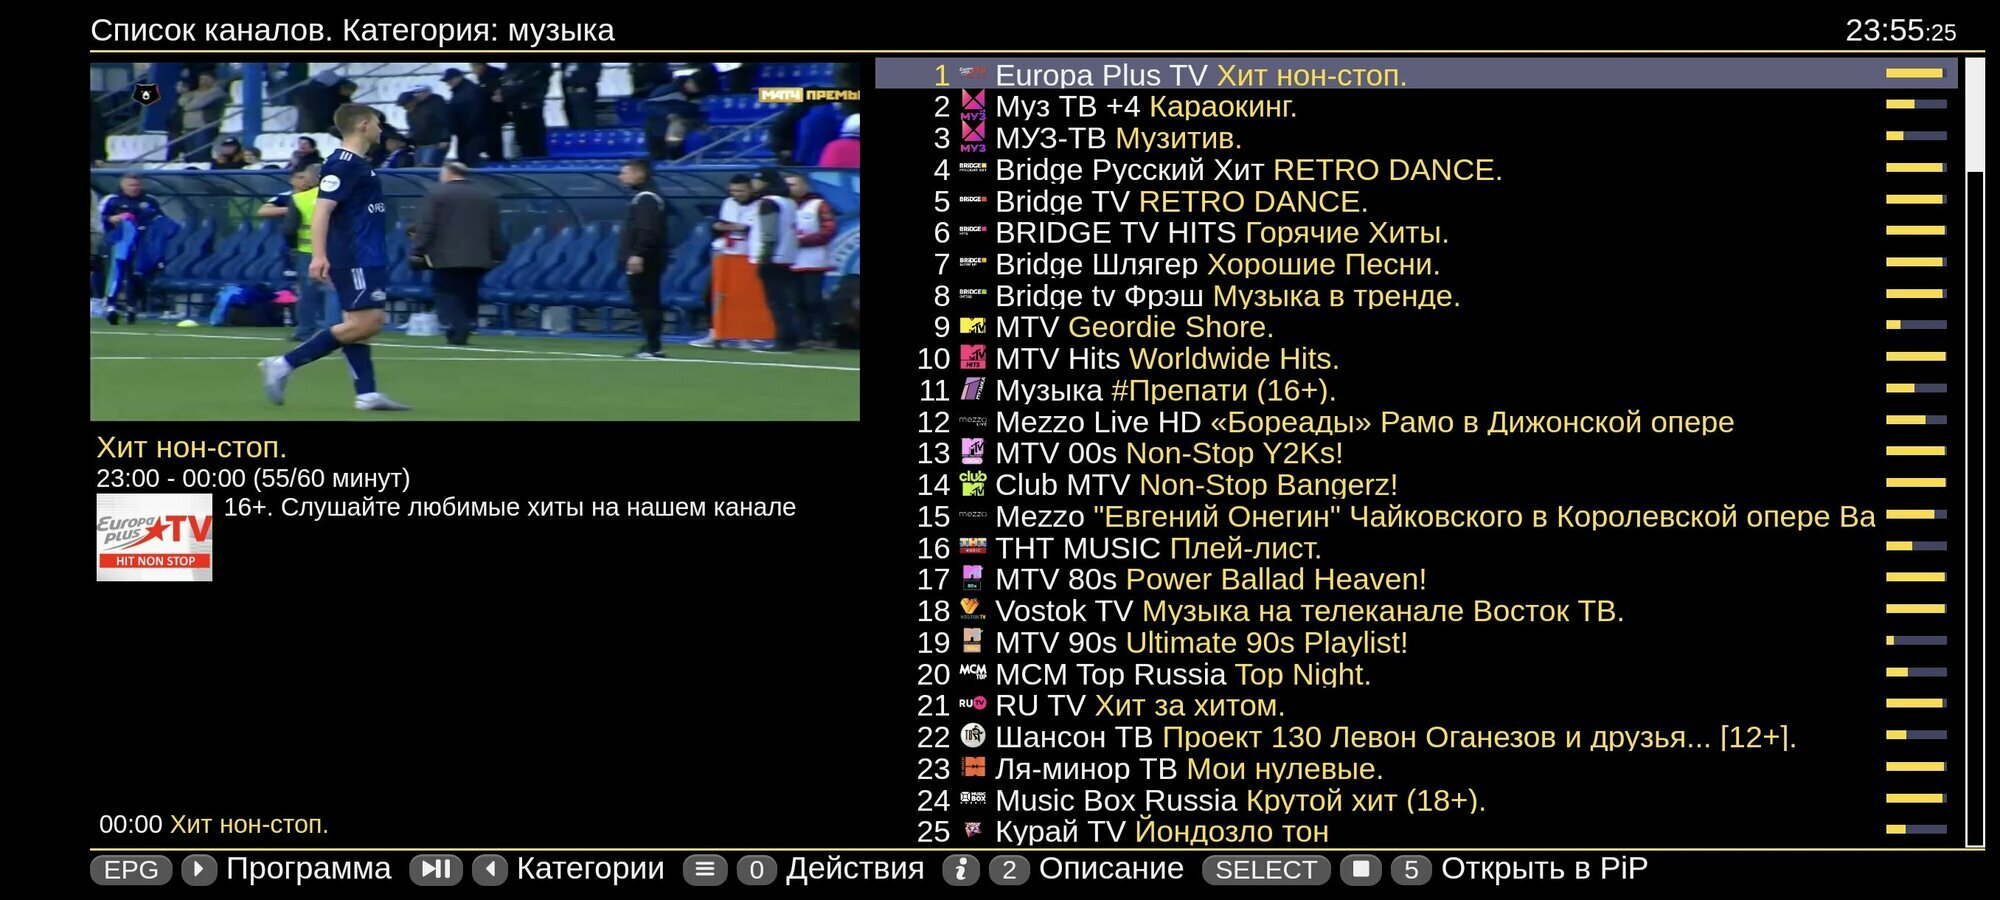Click the Mezzo Live HD channel logo
This screenshot has width=2000, height=900.
click(972, 421)
